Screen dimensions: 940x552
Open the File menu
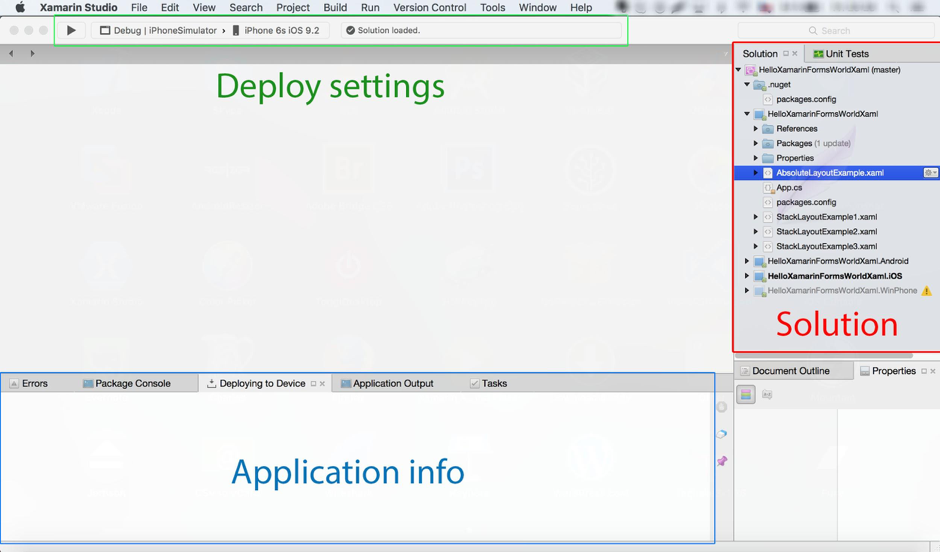point(139,7)
